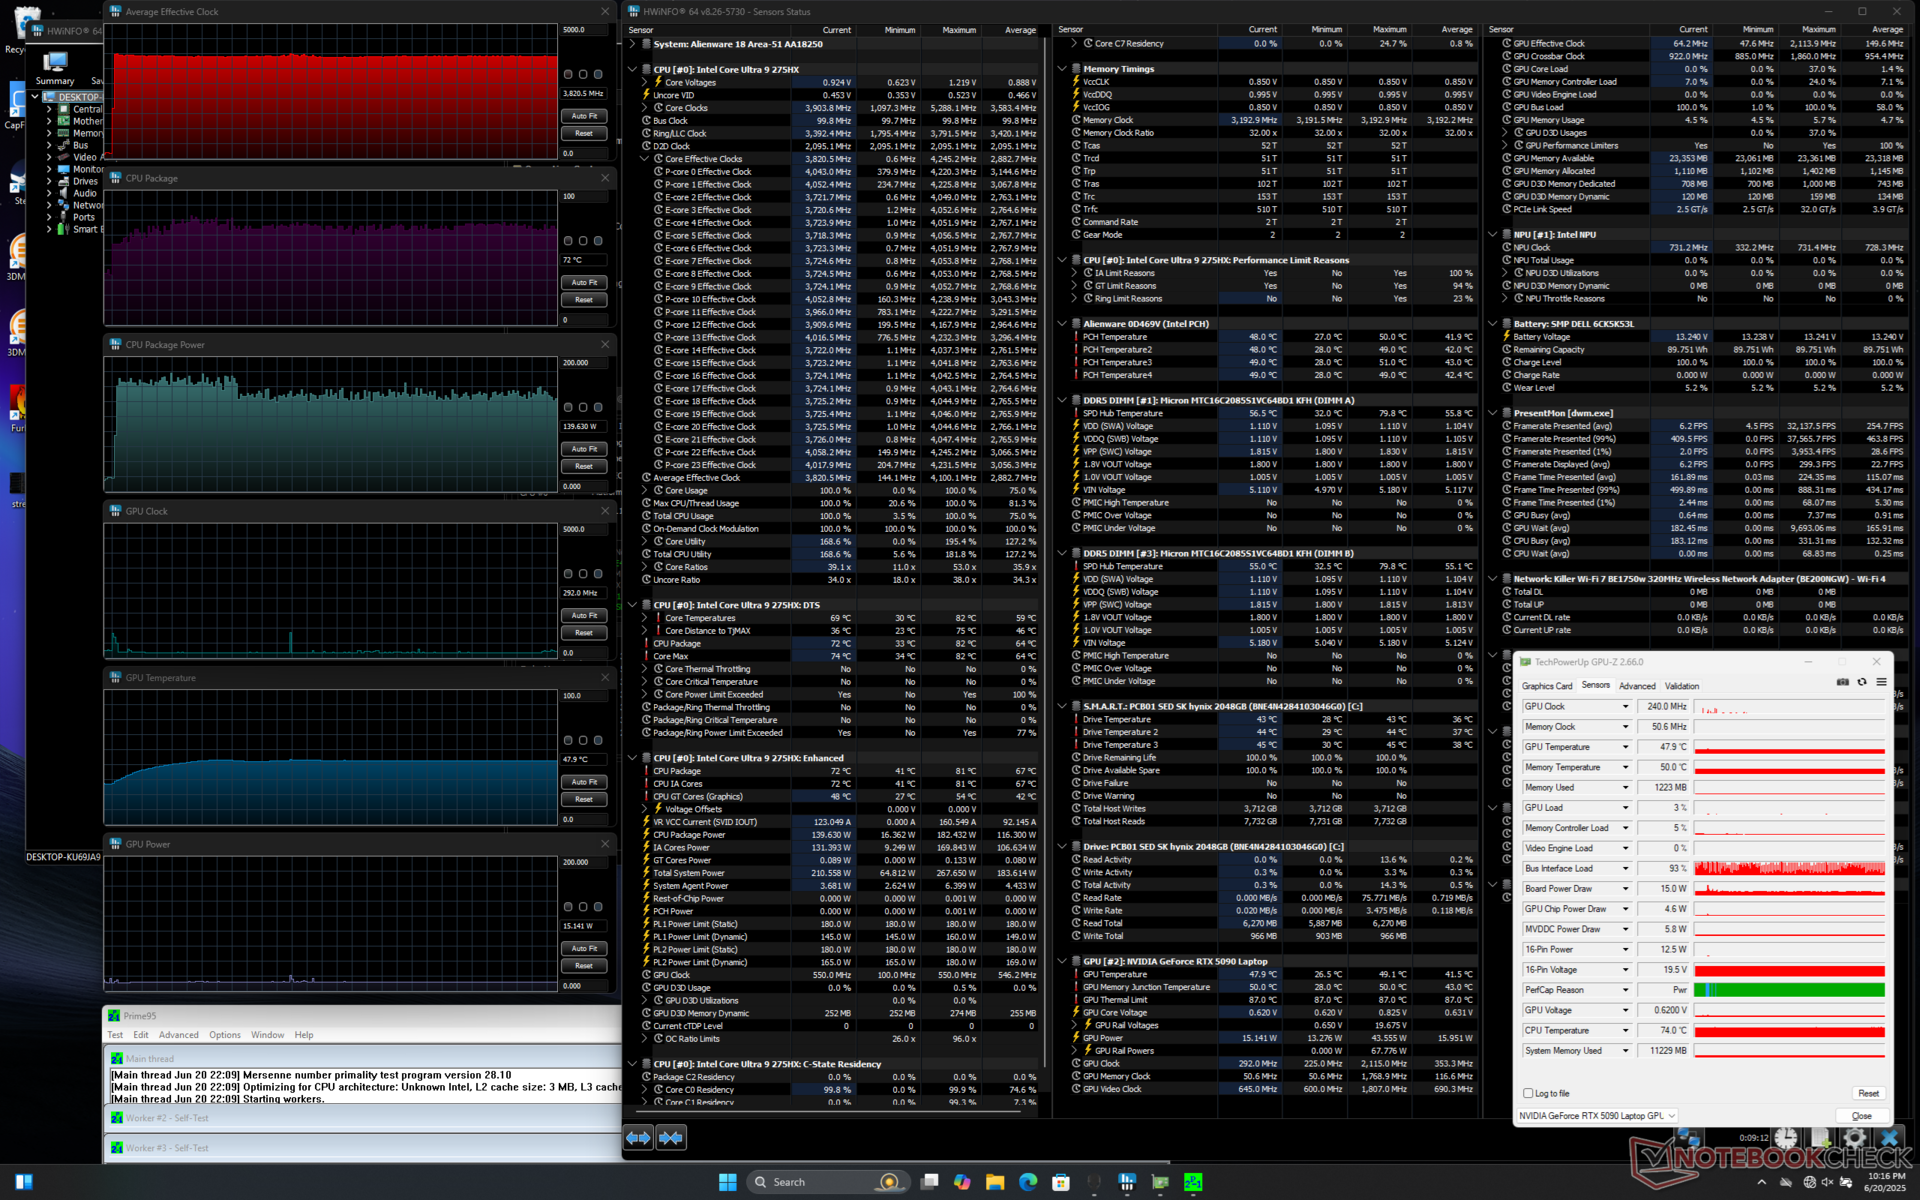Click the GPU-Z refresh icon

(1862, 682)
